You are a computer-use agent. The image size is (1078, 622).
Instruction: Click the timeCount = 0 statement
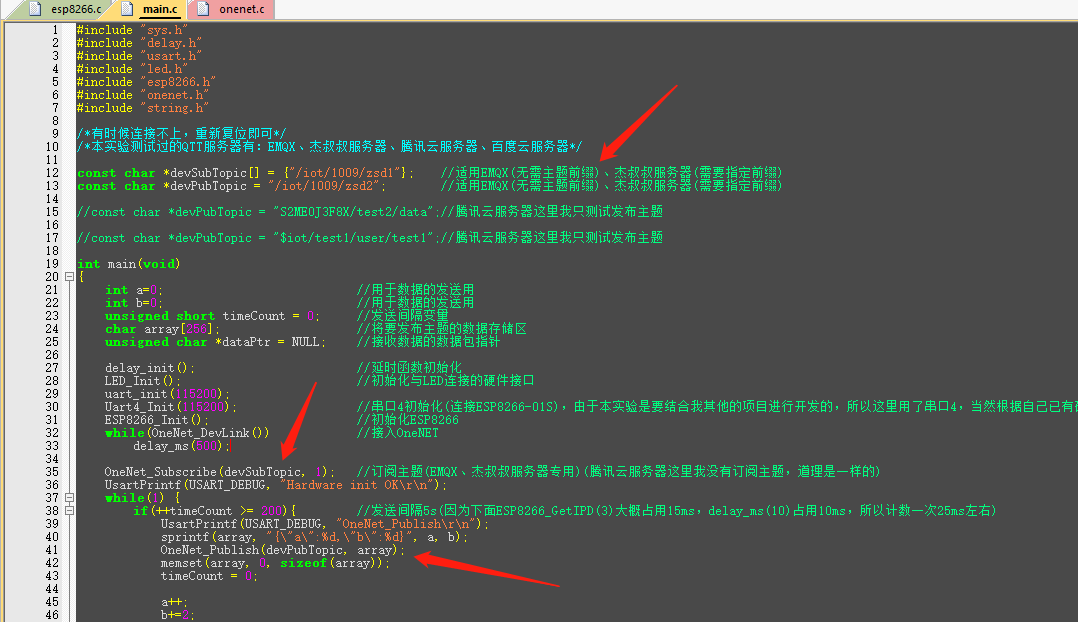[x=209, y=576]
